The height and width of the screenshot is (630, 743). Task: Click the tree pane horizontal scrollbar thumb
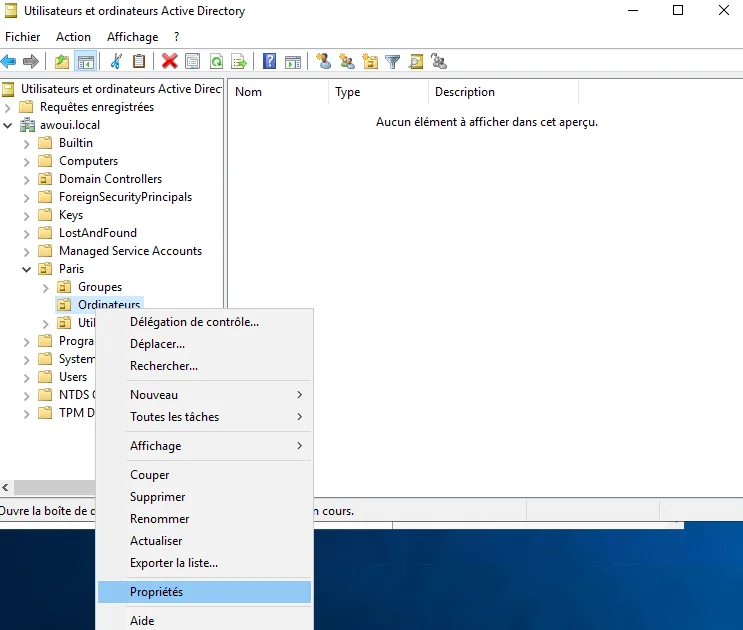pyautogui.click(x=54, y=487)
